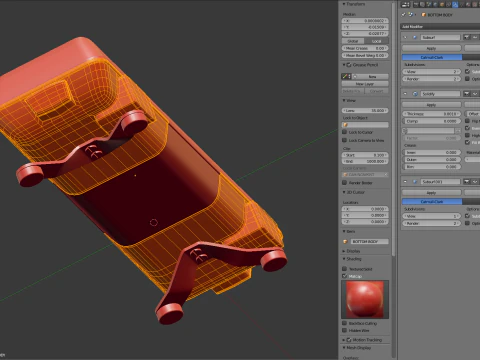The height and width of the screenshot is (360, 480).
Task: Collapse the Item panel
Action: [x=344, y=231]
